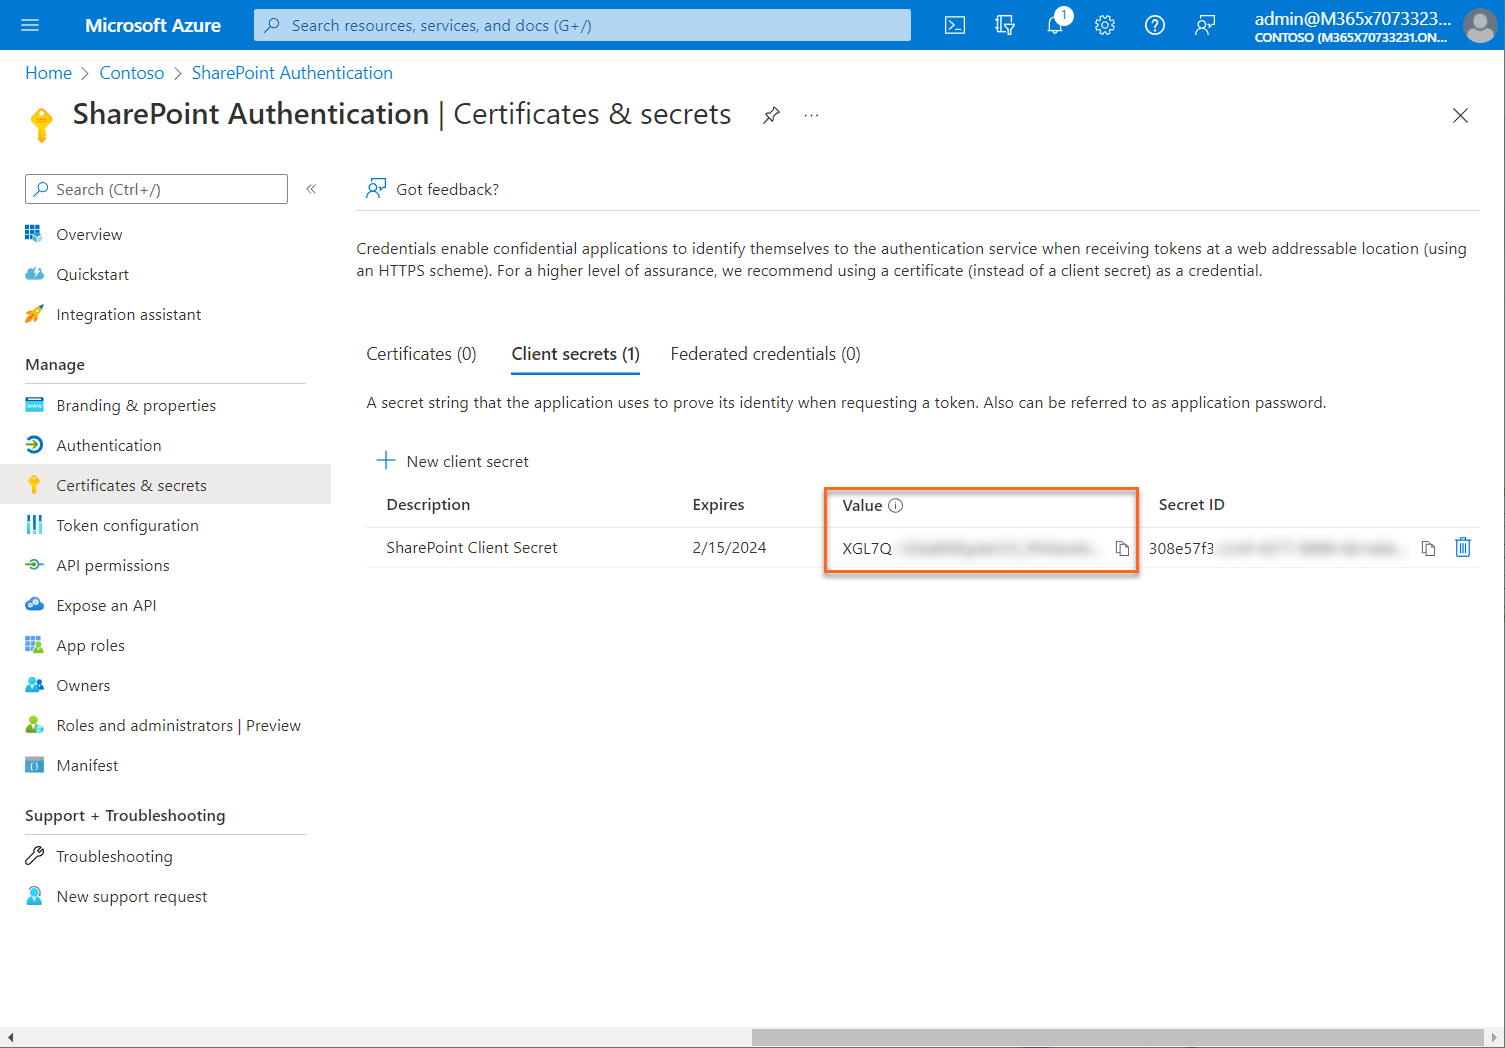The width and height of the screenshot is (1505, 1048).
Task: Open the Federated credentials tab
Action: [x=764, y=353]
